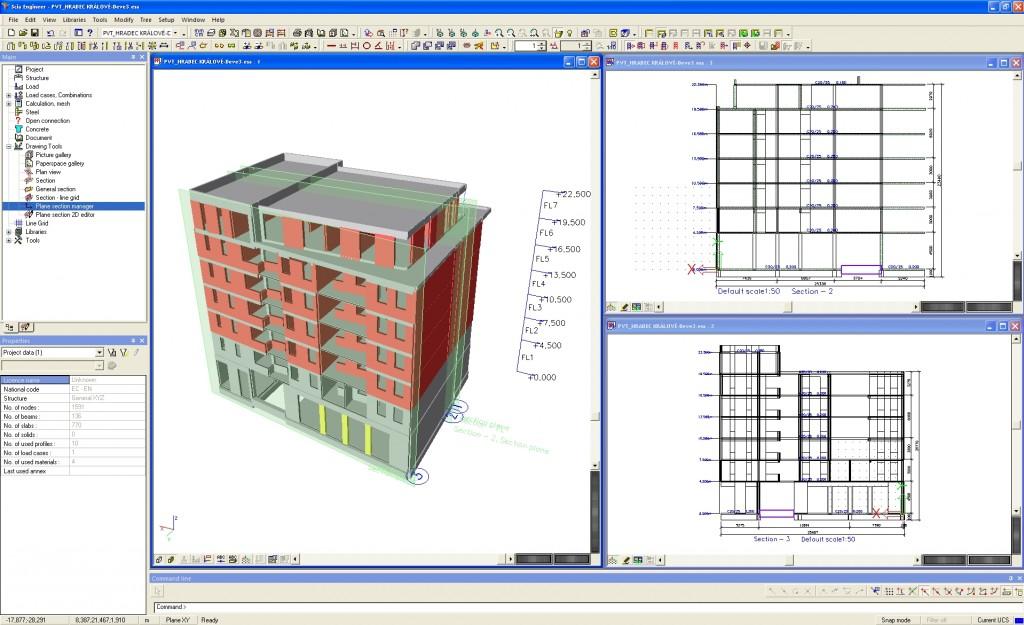This screenshot has width=1024, height=625.
Task: Select the Picture gallery tree item
Action: coord(52,155)
